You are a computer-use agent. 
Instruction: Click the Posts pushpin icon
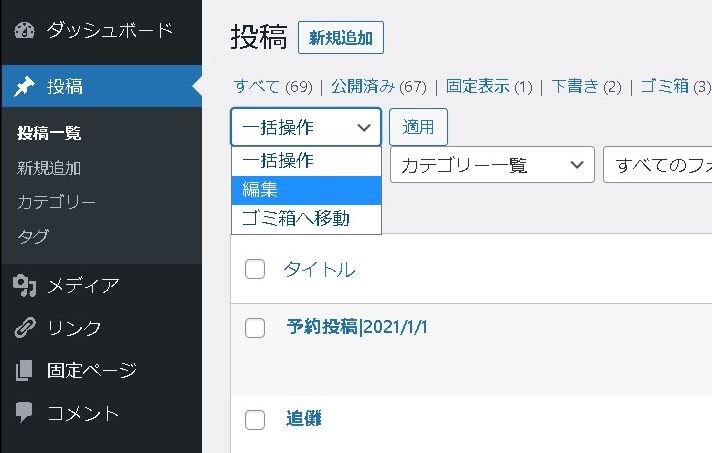pyautogui.click(x=25, y=87)
